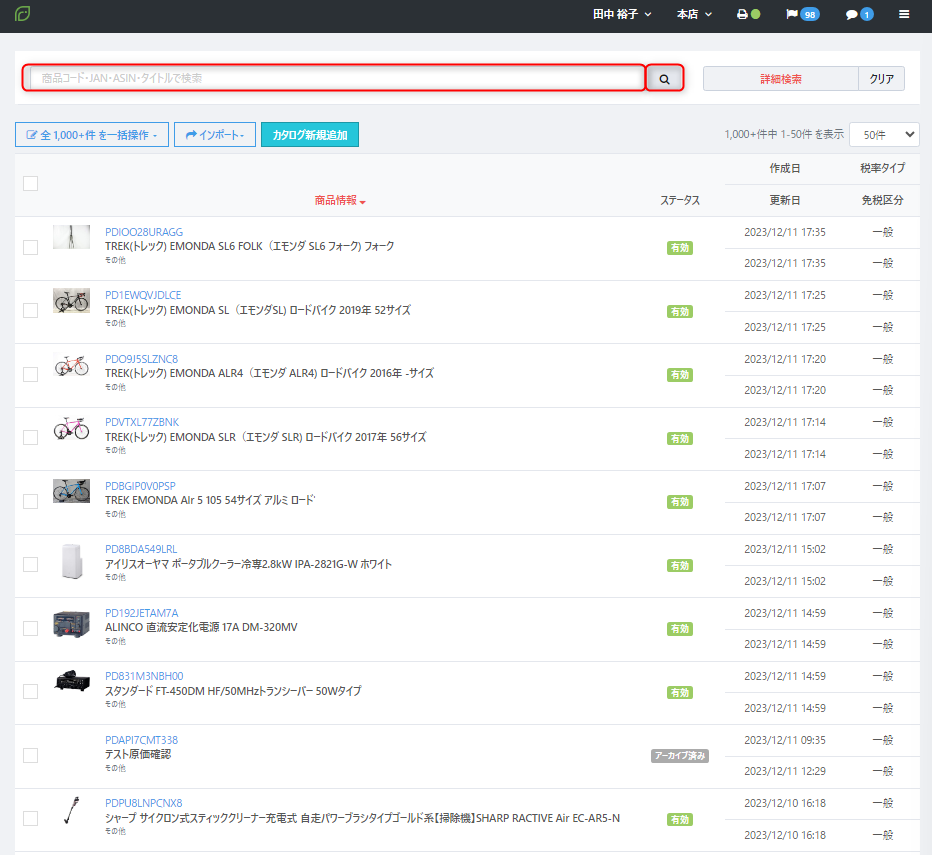Open product link PDO9J5SLZNC8
Viewport: 932px width, 855px height.
click(x=141, y=359)
